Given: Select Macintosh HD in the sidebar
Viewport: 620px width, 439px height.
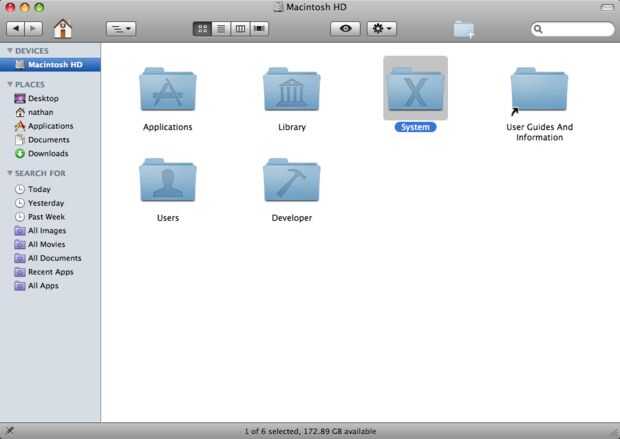Looking at the screenshot, I should [50, 64].
